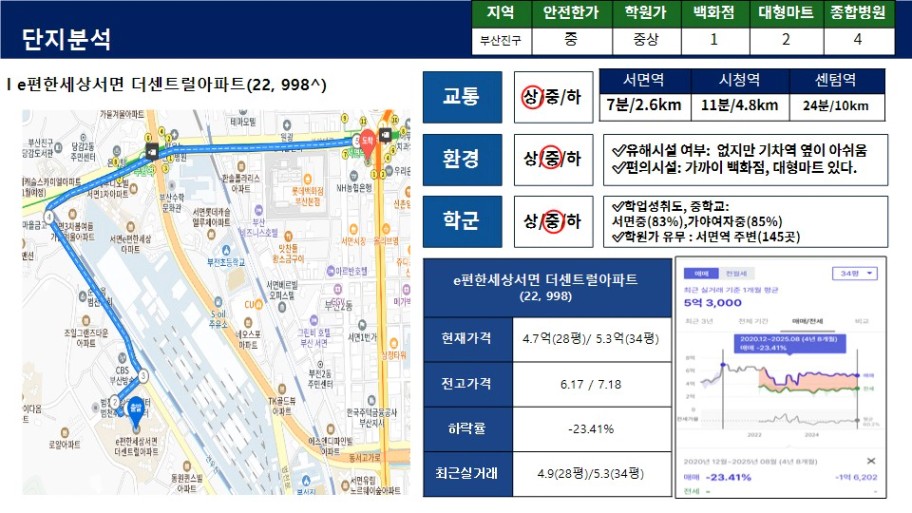Click the 학군 category button
912x513 pixels.
pos(462,222)
